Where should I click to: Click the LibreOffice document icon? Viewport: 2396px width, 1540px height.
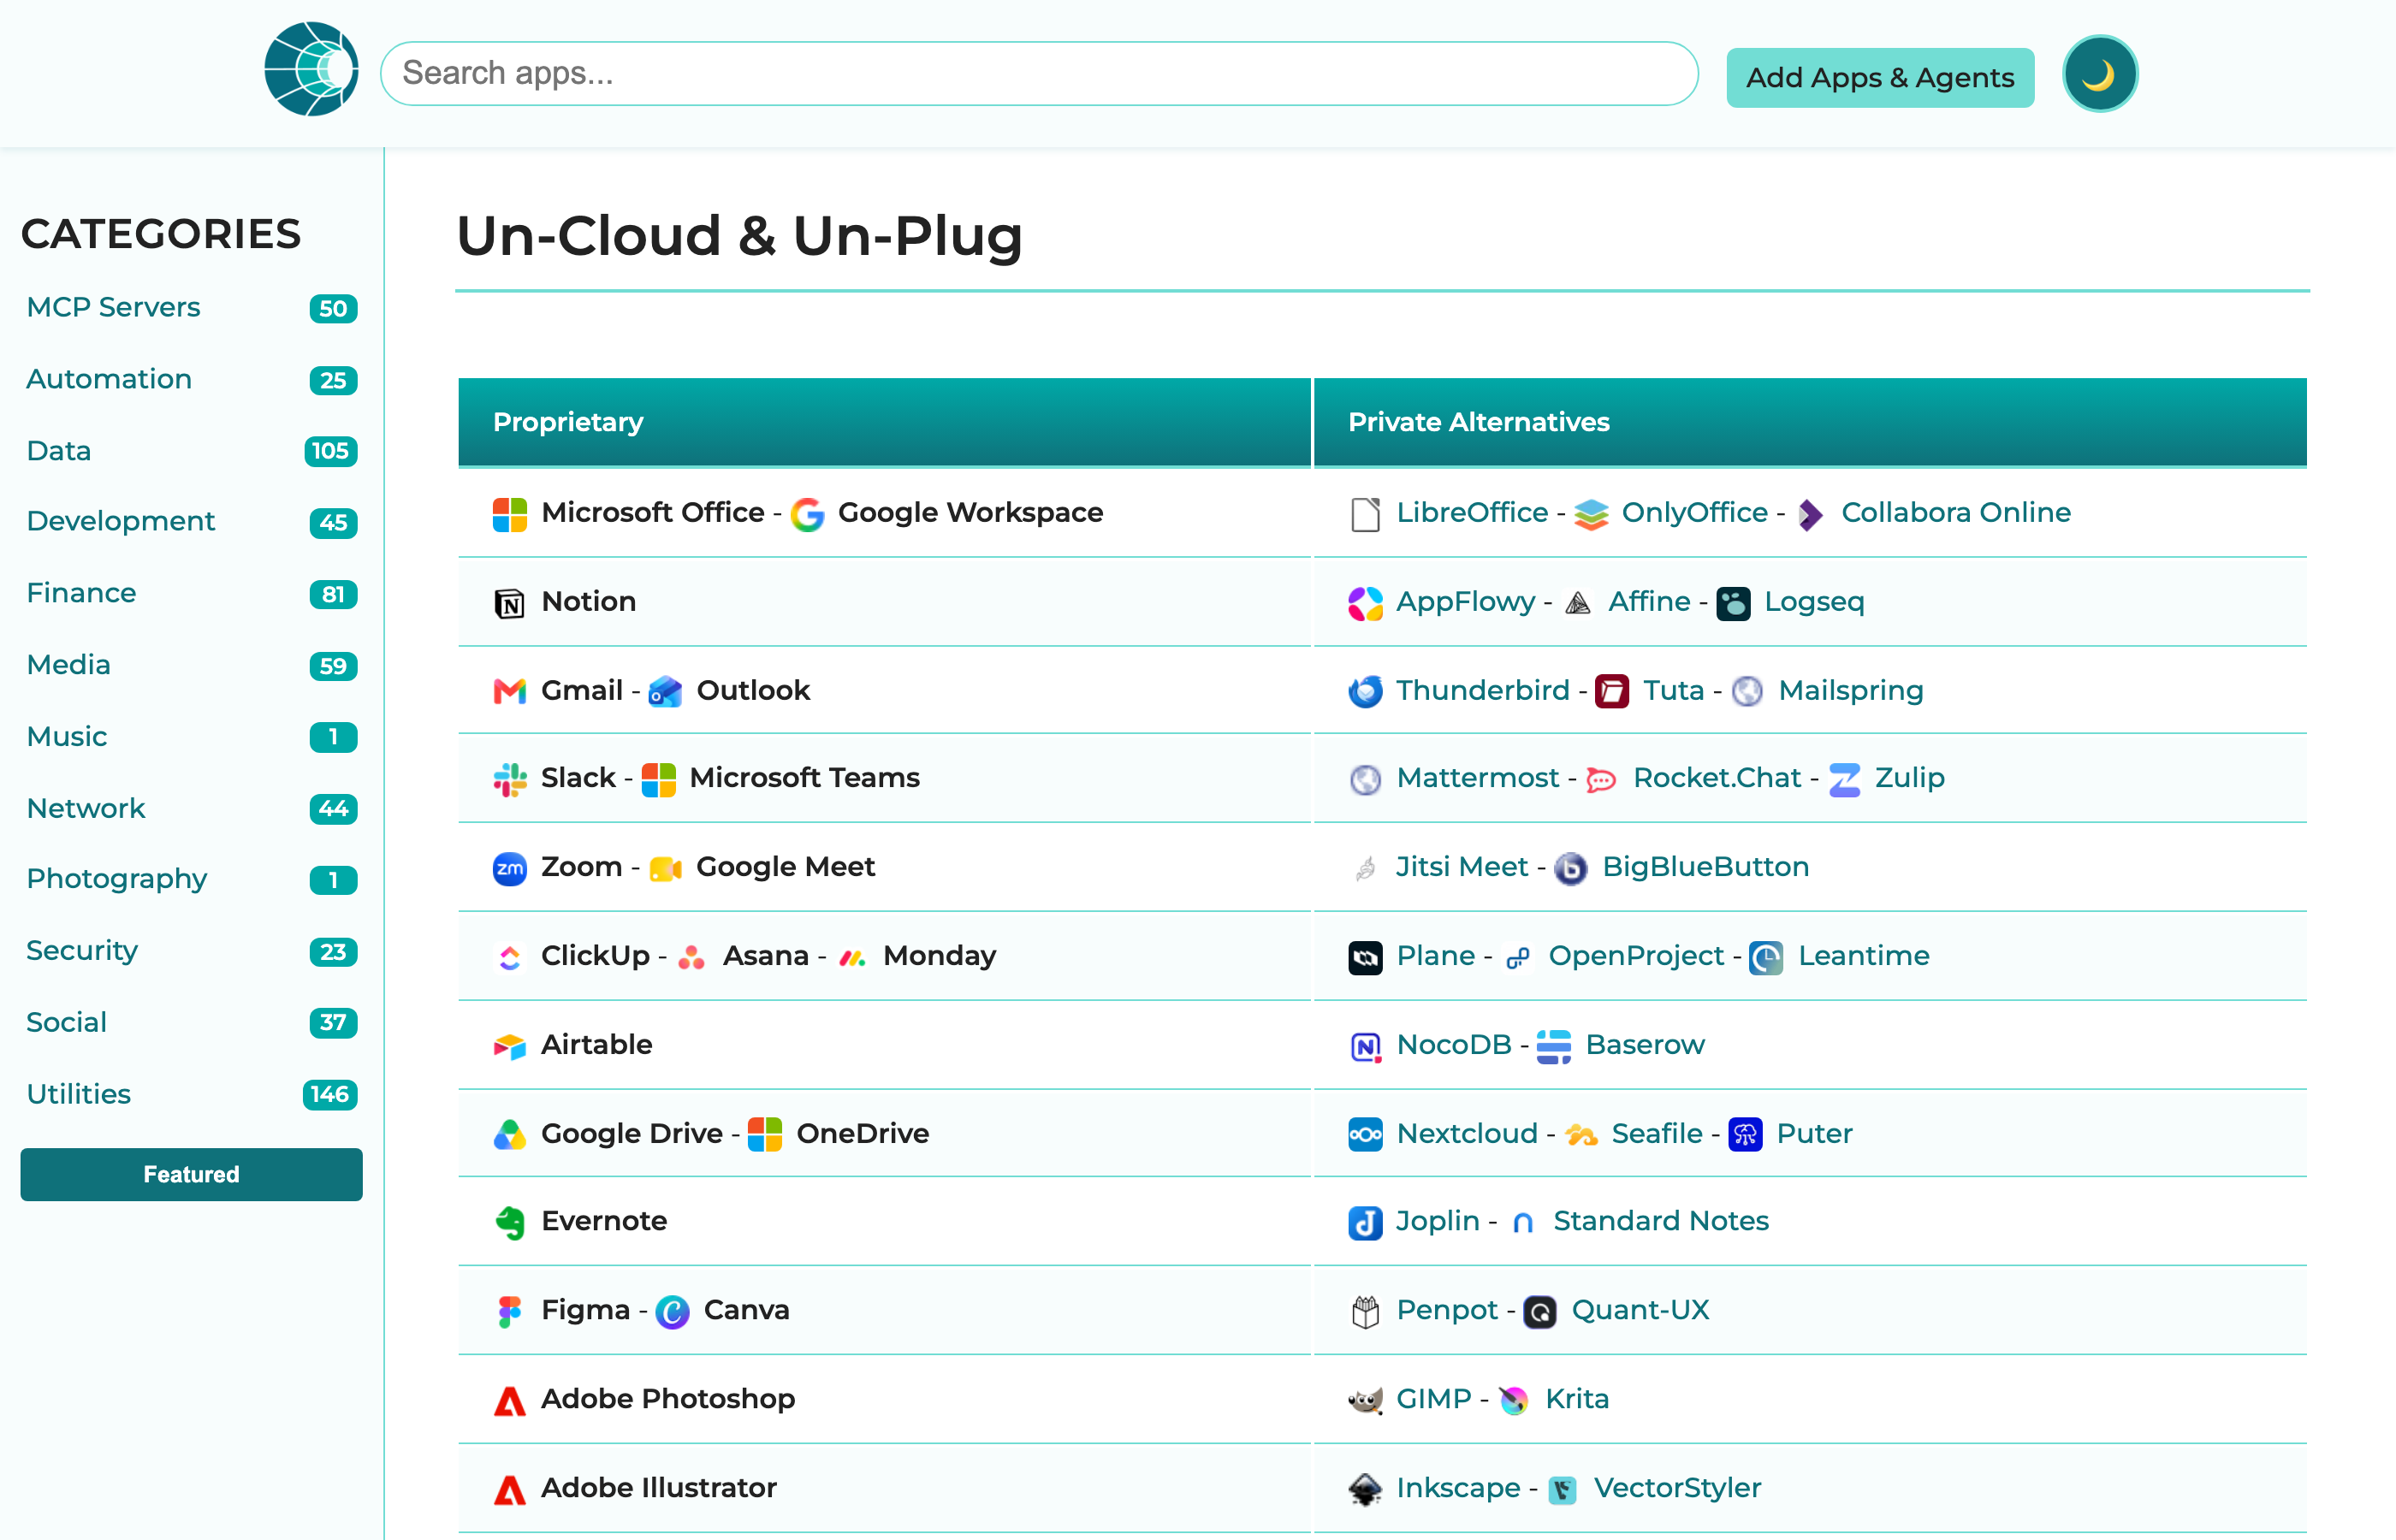click(x=1365, y=514)
